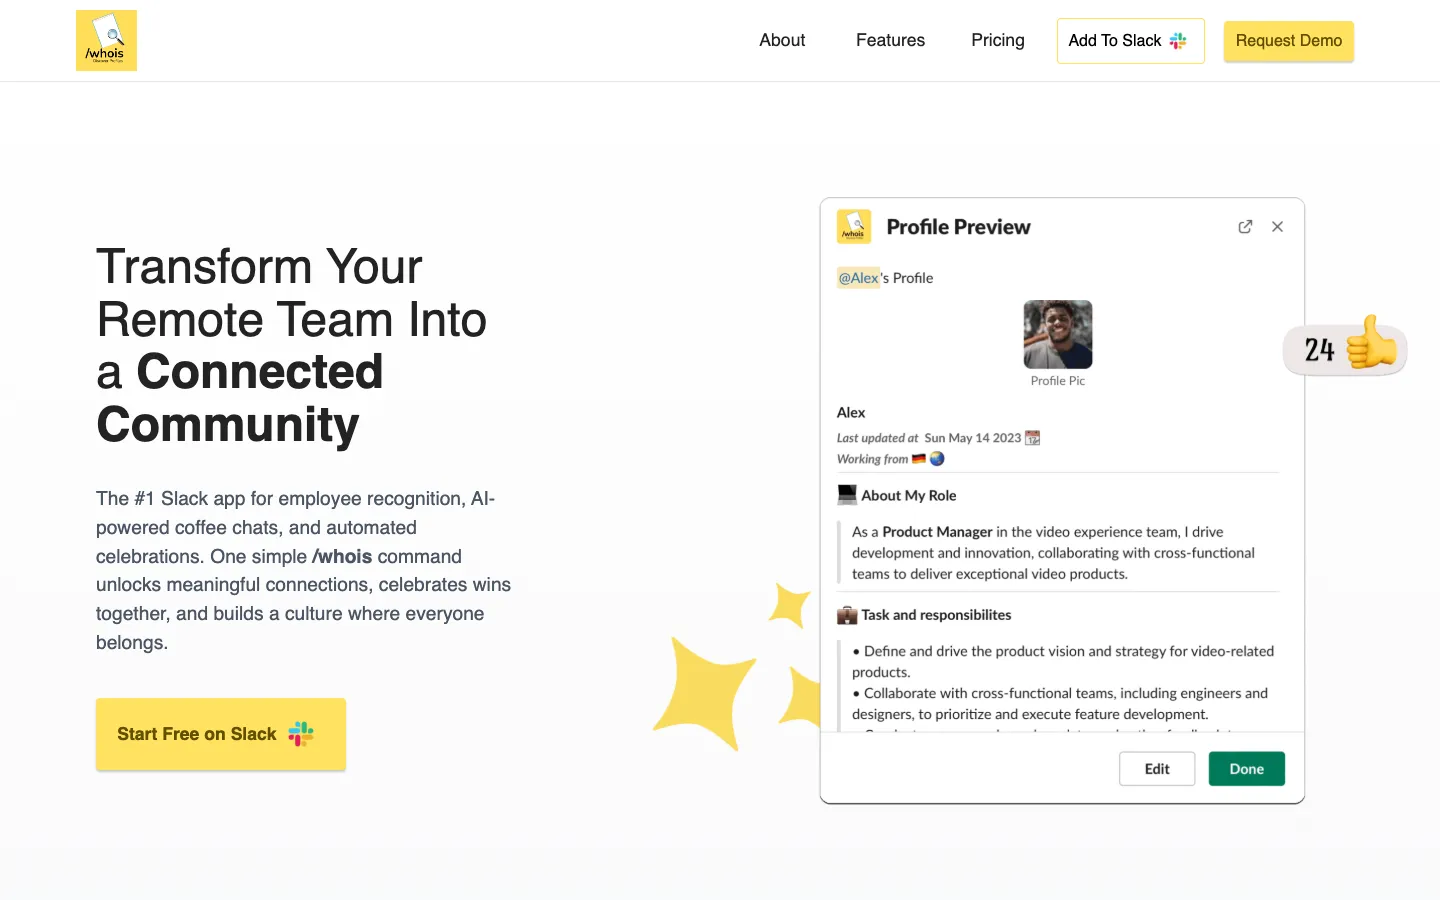Click the globe icon next to Working from

(937, 459)
